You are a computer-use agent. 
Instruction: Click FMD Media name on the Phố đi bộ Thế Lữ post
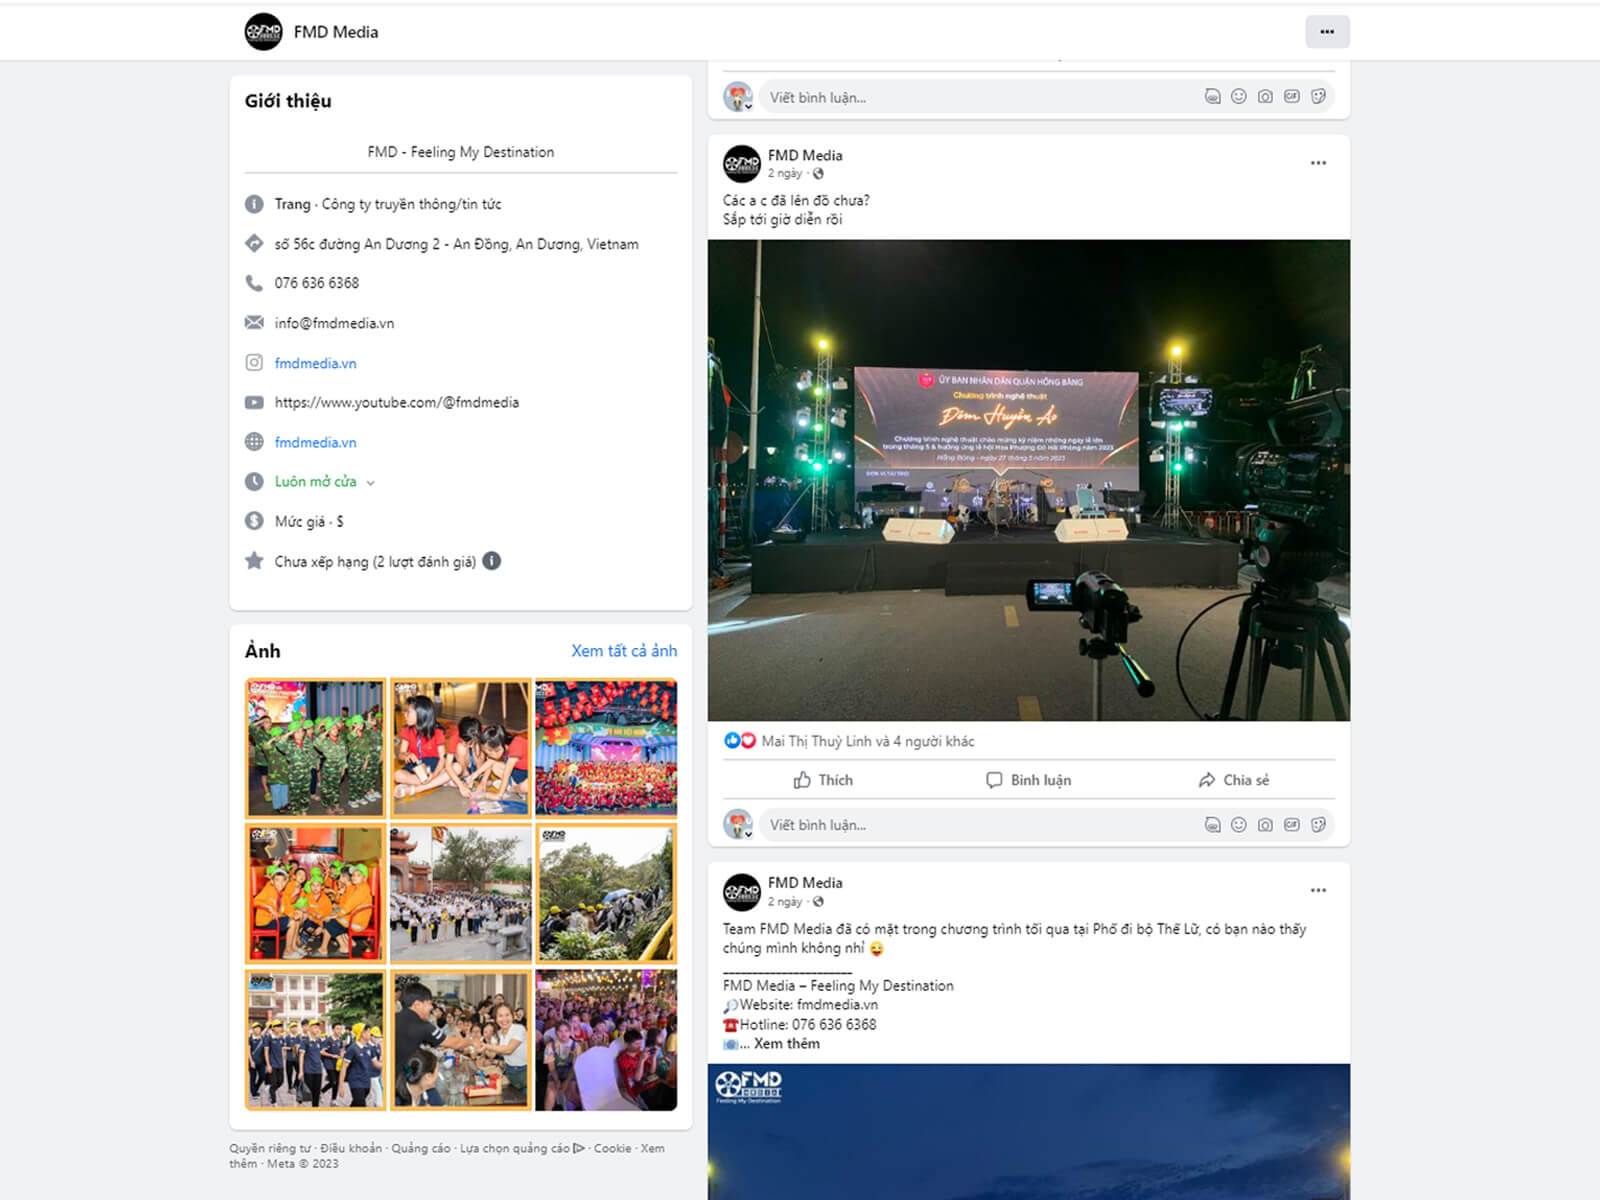click(805, 883)
